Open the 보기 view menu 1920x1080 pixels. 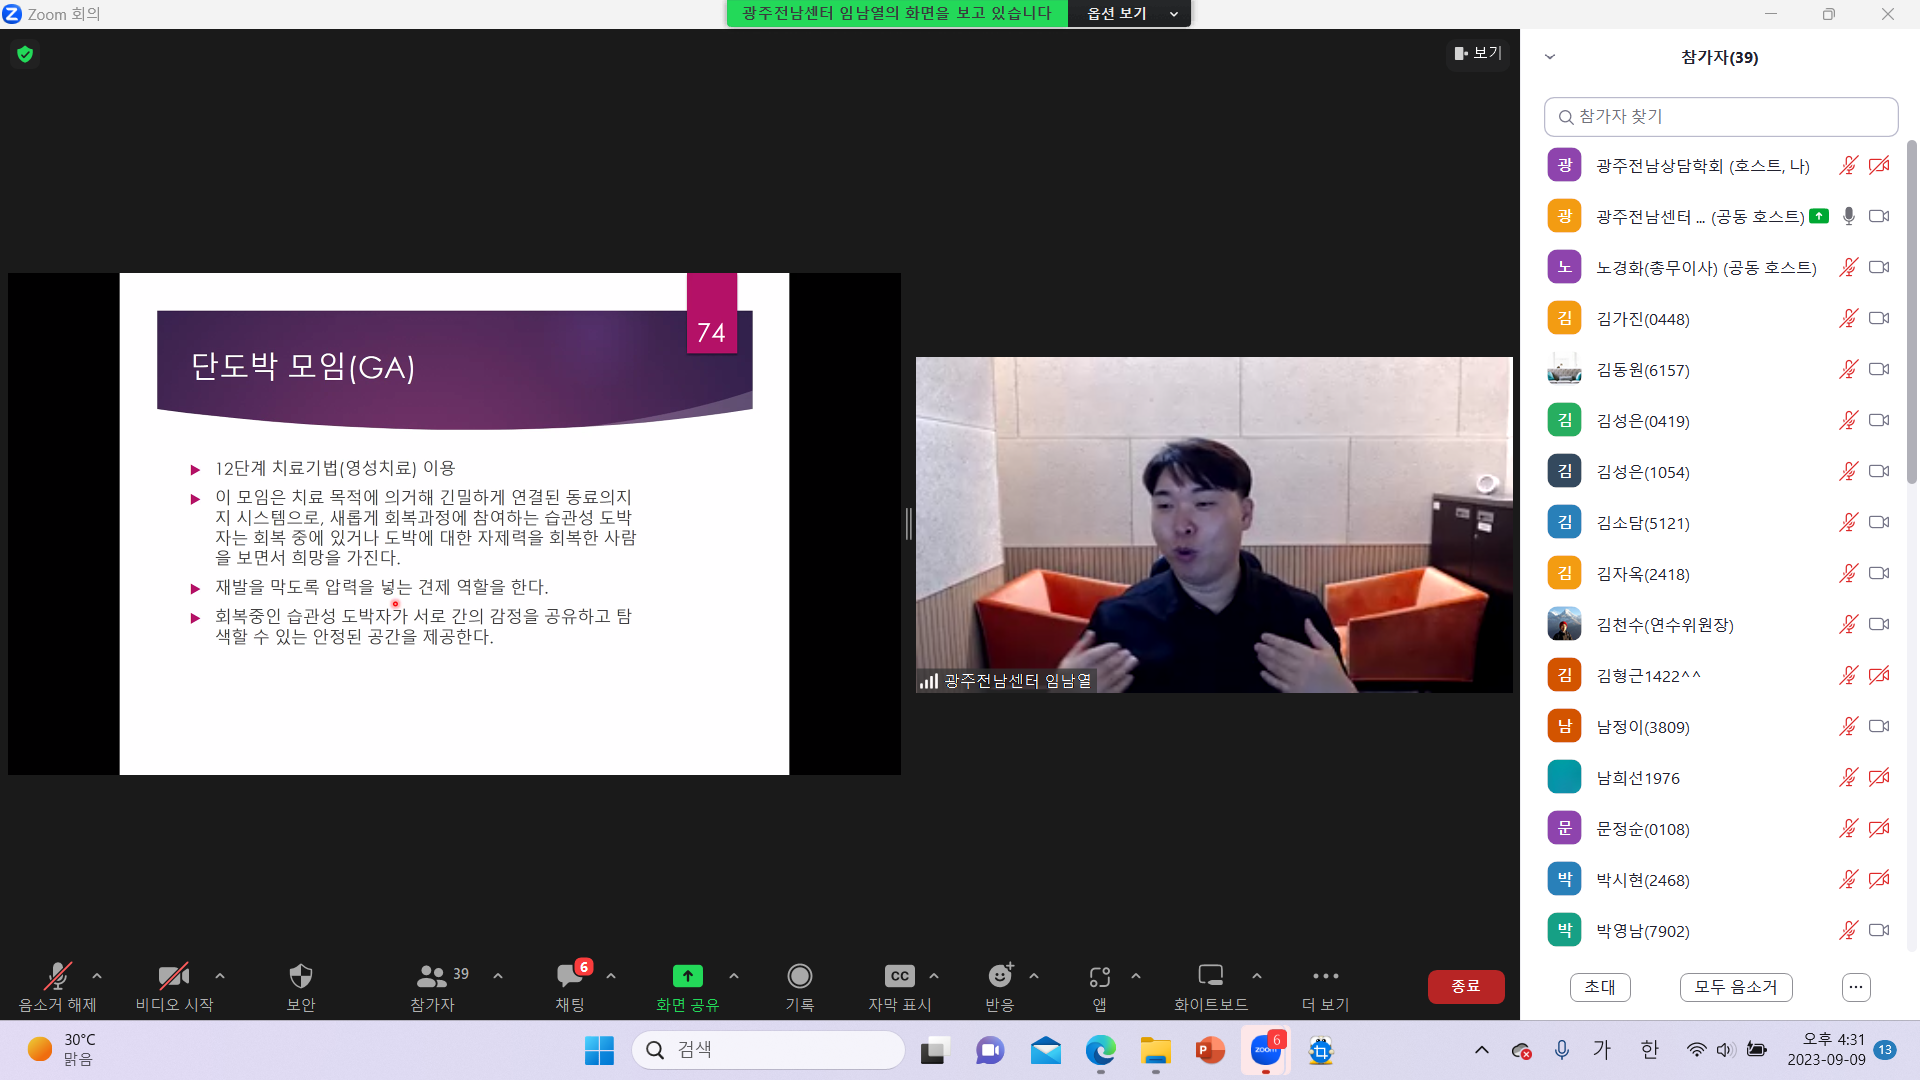click(1478, 53)
